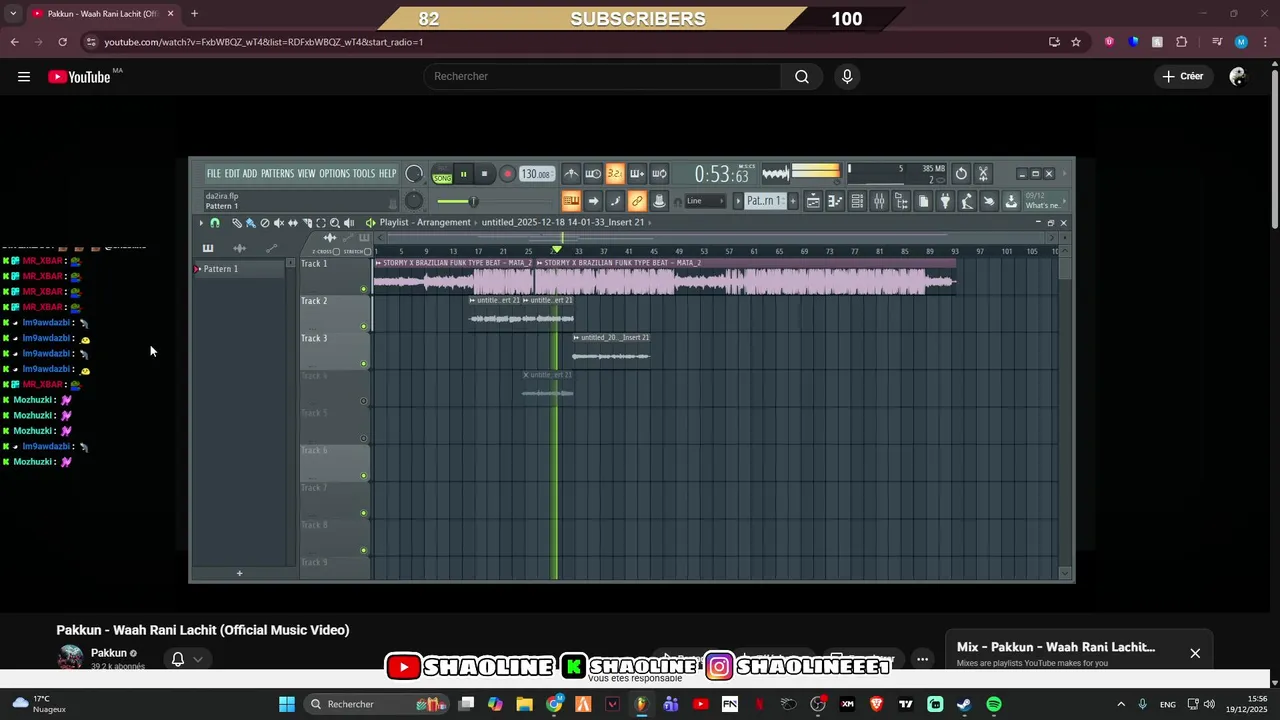1280x720 pixels.
Task: Toggle the typing keyboard to piano icon
Action: click(x=571, y=201)
